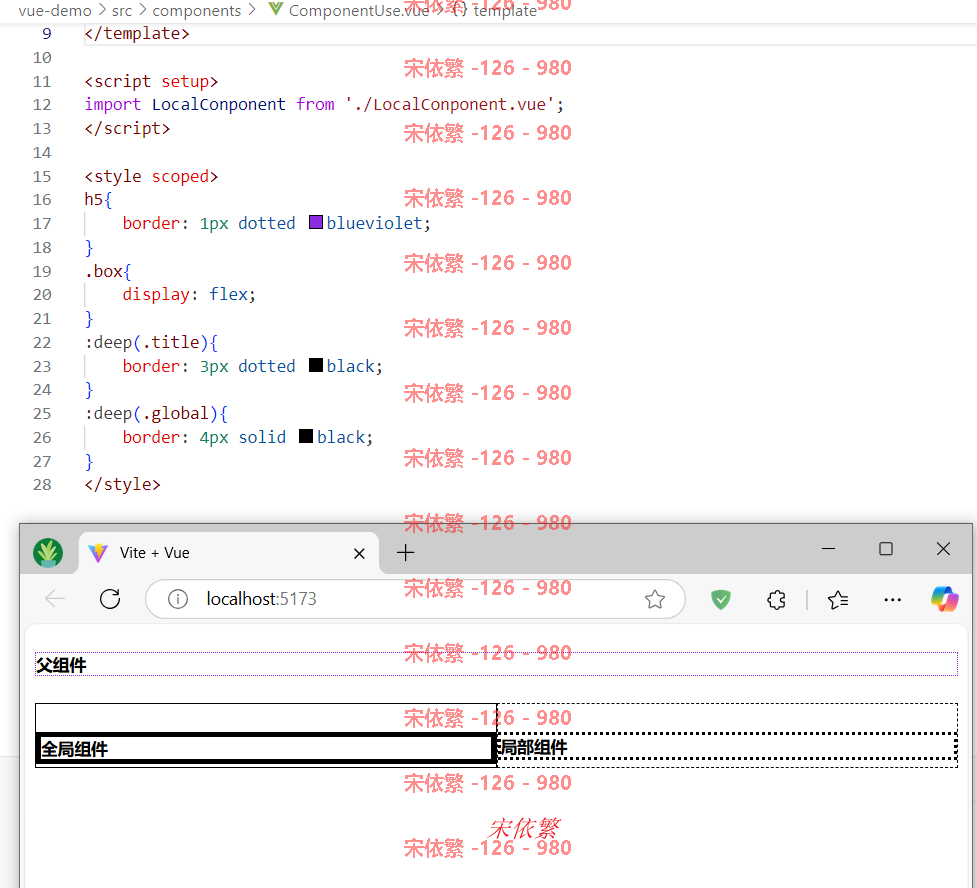This screenshot has width=977, height=888.
Task: Click the Vue file icon in breadcrumb
Action: [275, 9]
